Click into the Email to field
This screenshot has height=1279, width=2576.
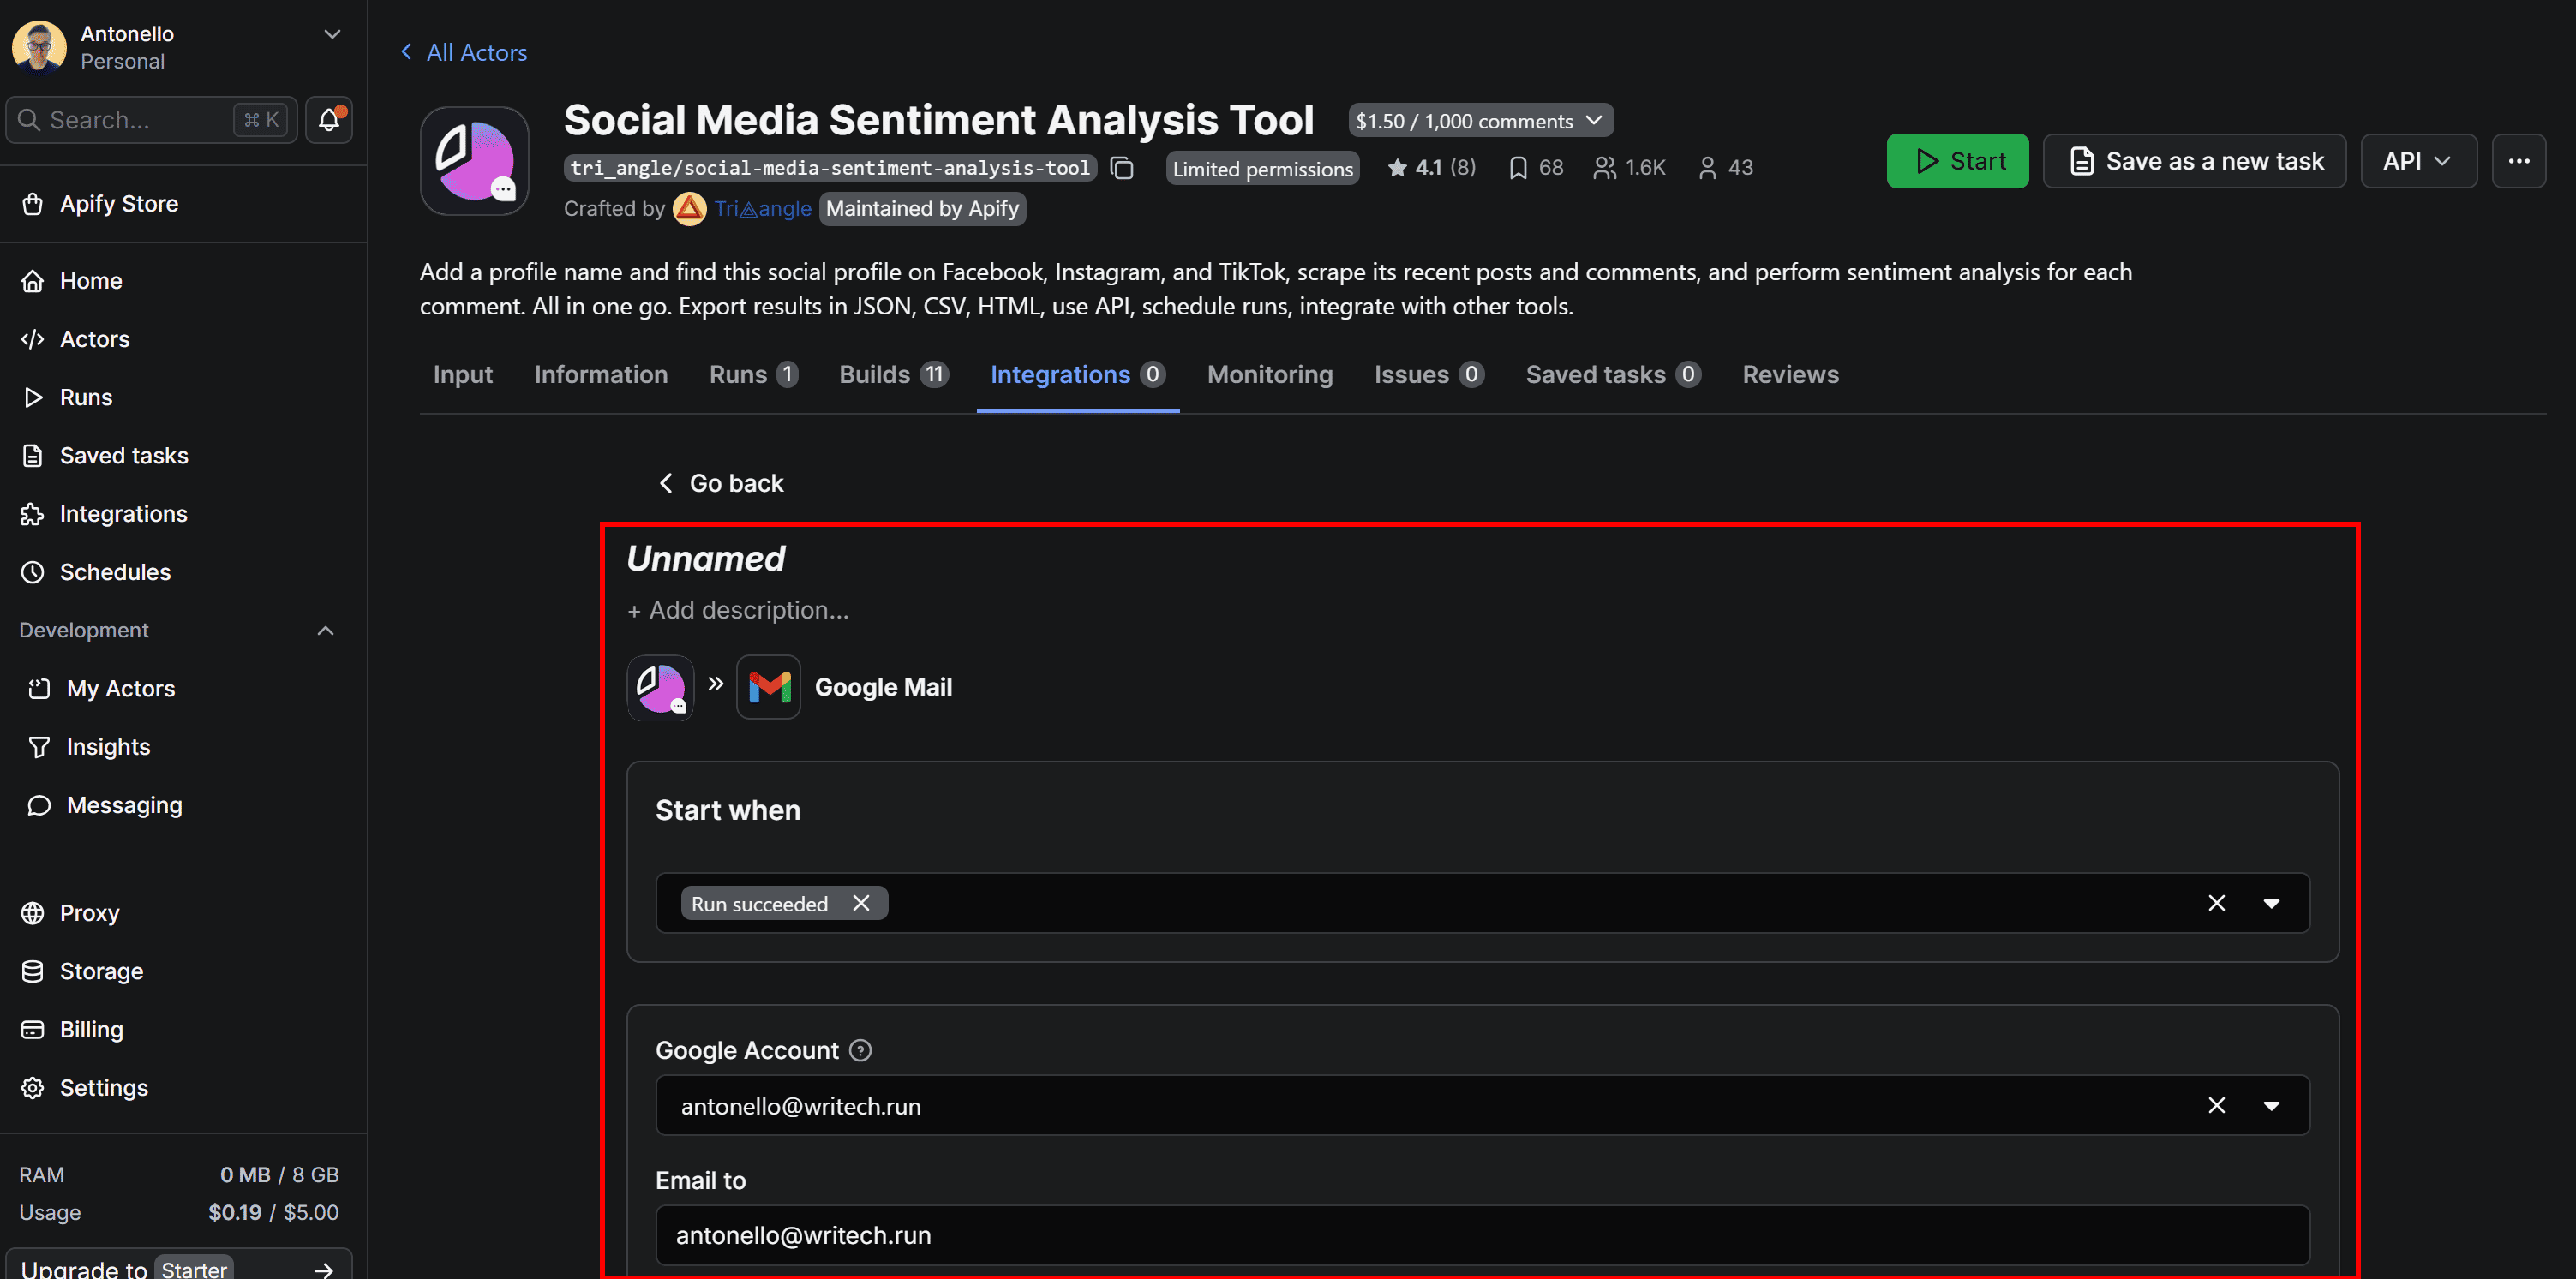point(1482,1235)
